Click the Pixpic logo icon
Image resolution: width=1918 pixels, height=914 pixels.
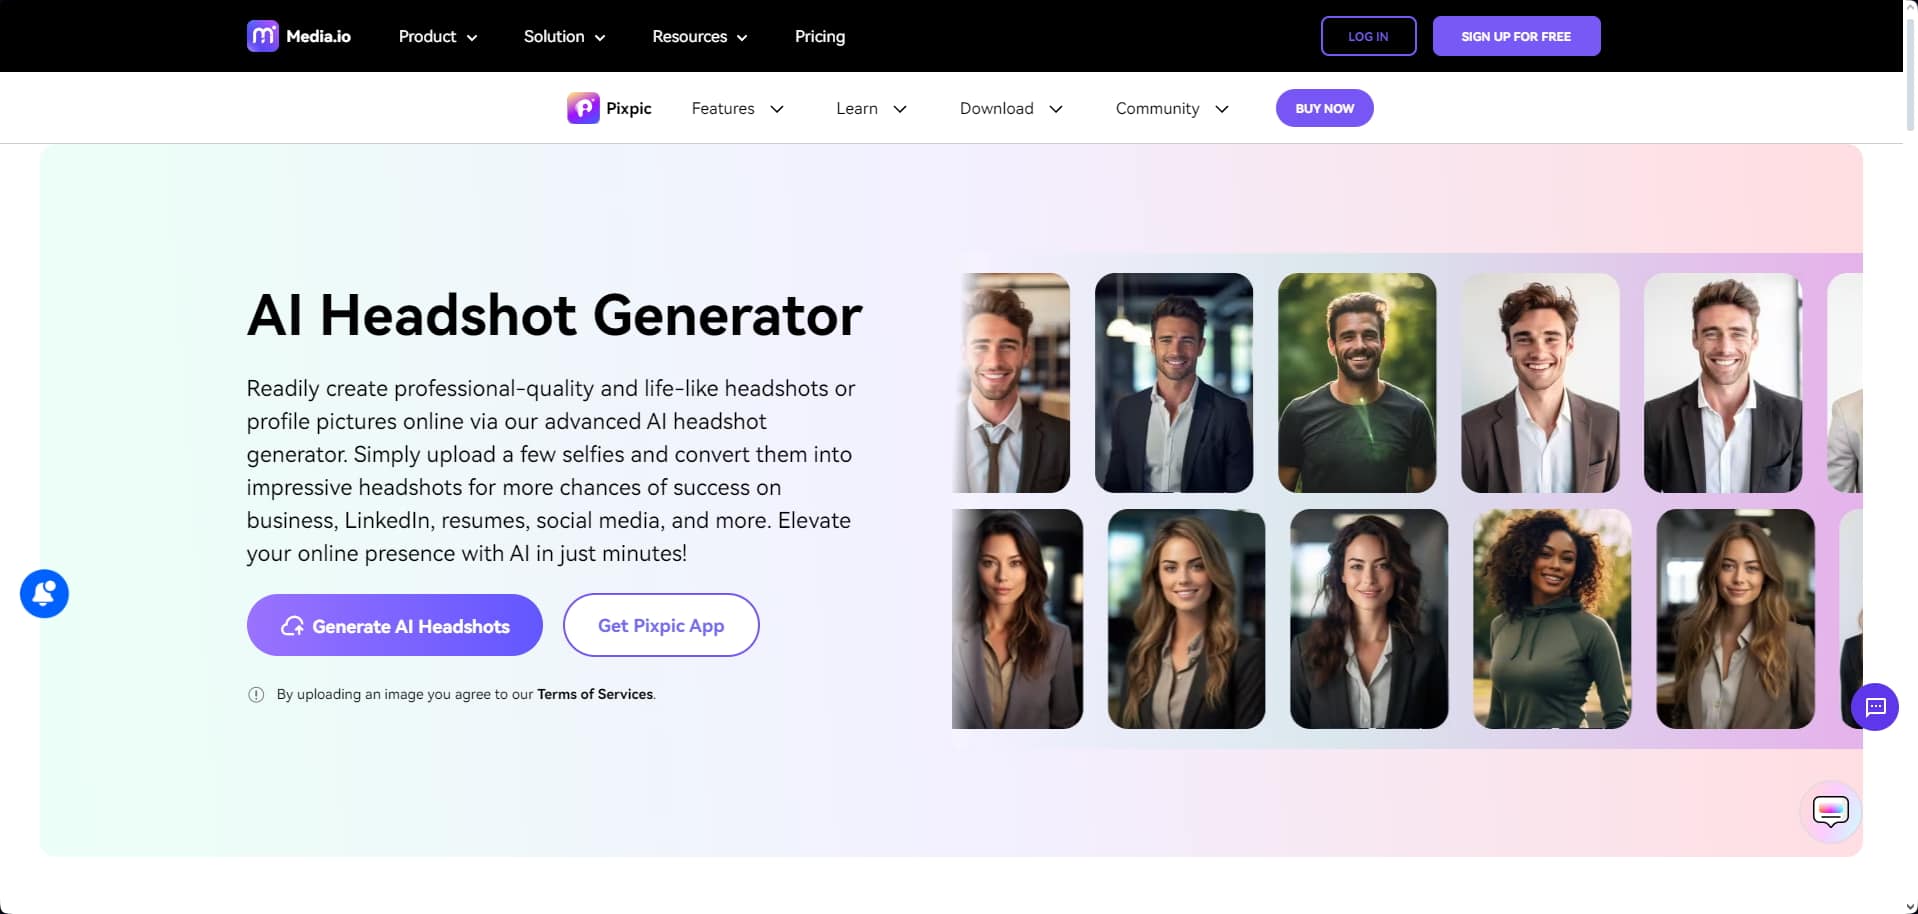pos(583,108)
